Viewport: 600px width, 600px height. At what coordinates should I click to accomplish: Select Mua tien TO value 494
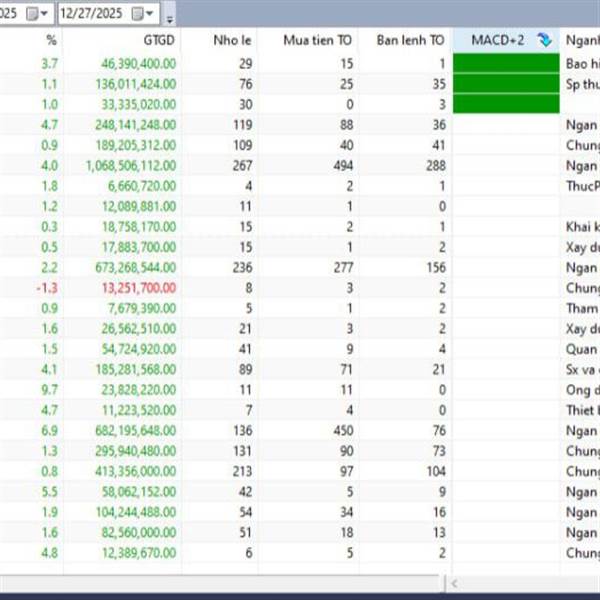point(343,165)
